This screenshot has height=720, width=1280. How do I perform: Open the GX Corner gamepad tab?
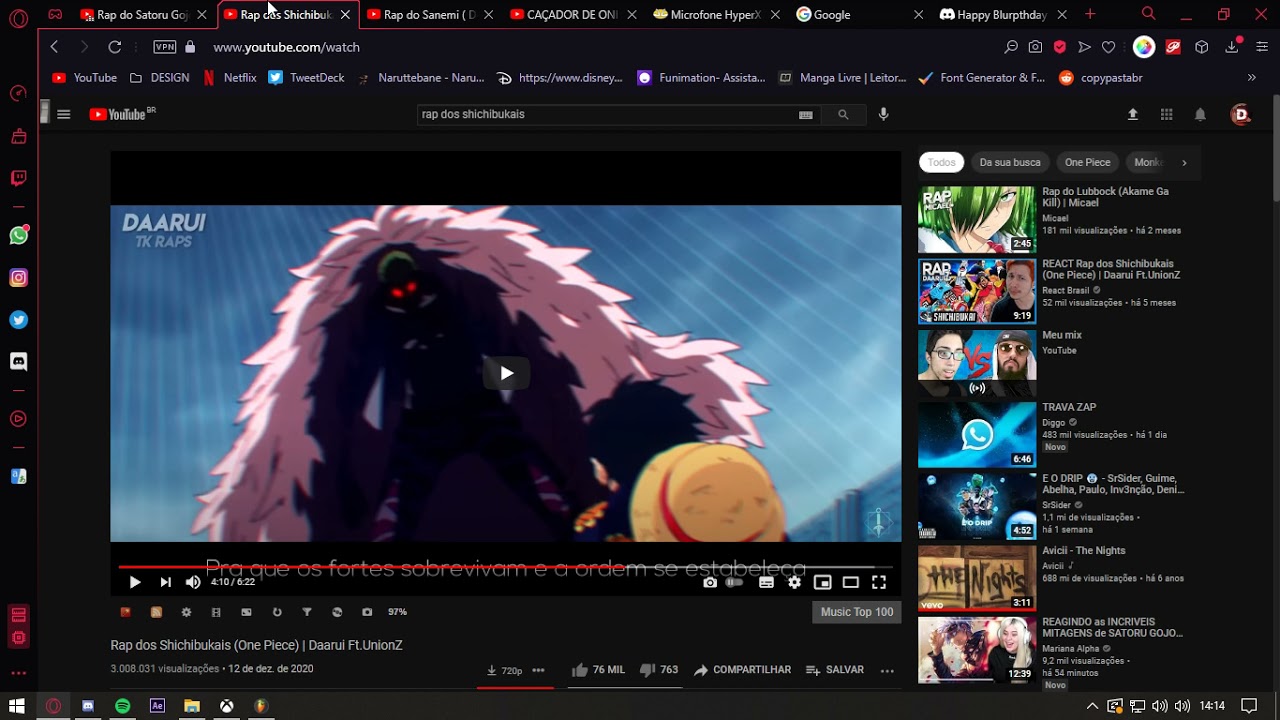point(55,15)
